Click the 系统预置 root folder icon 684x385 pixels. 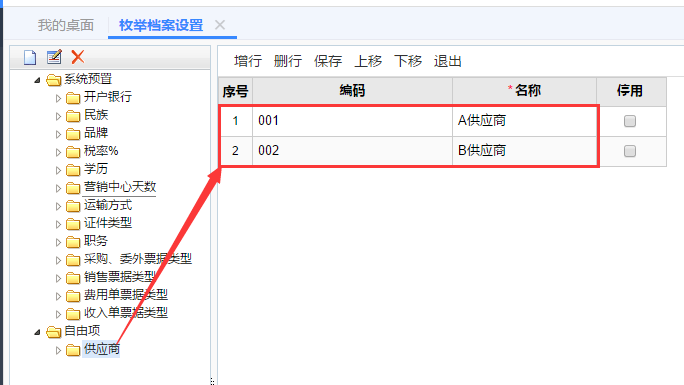pos(54,80)
